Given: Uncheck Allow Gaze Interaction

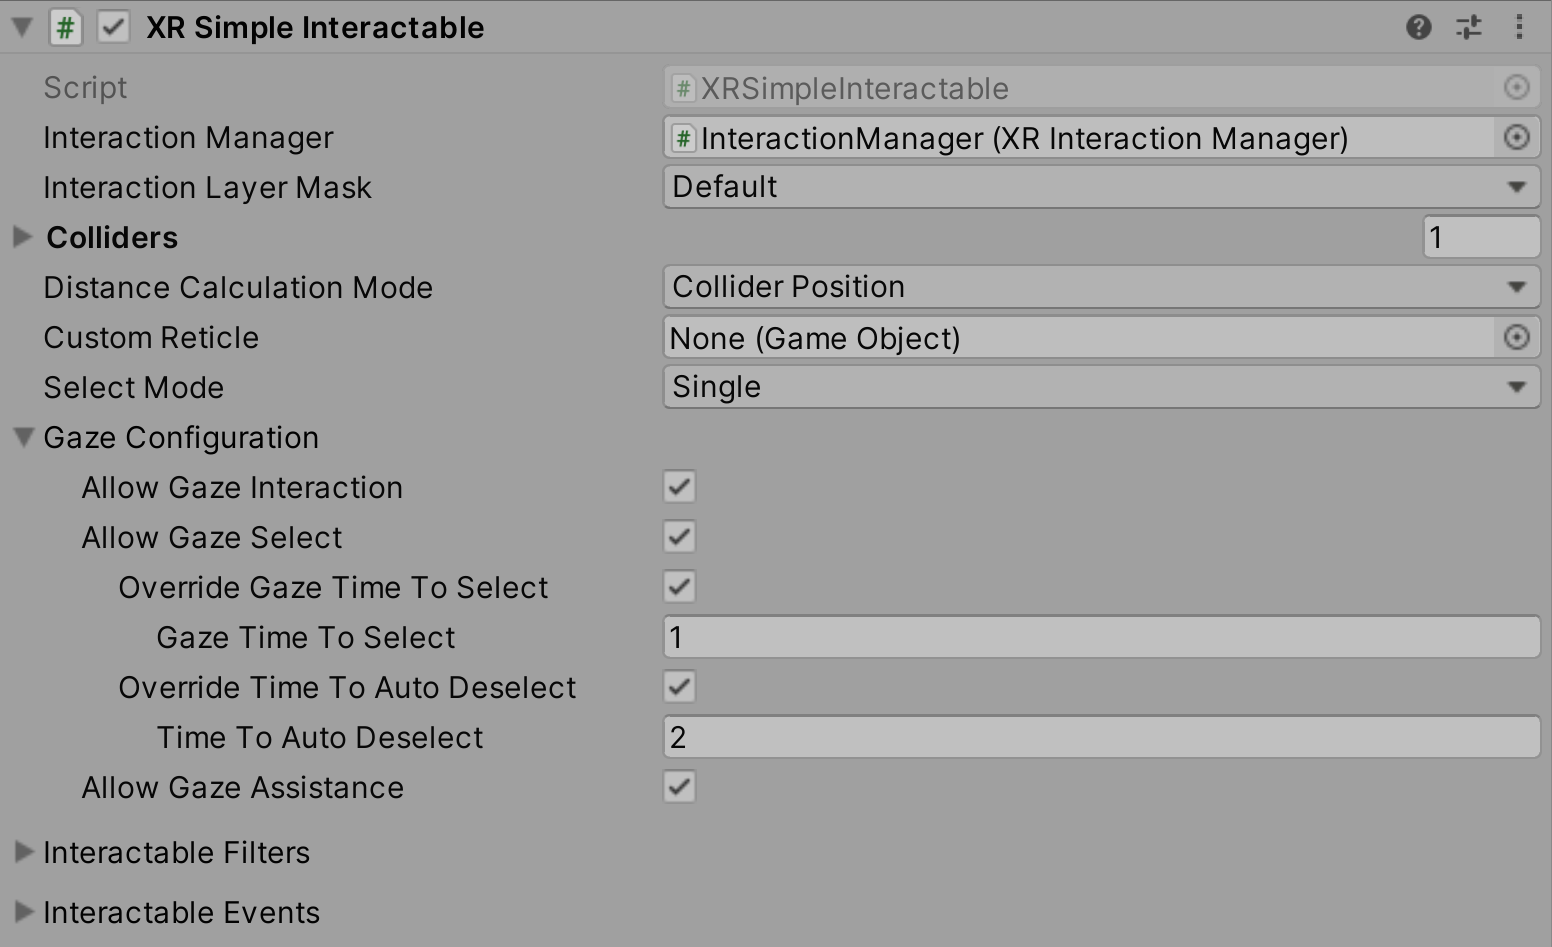Looking at the screenshot, I should click(678, 487).
